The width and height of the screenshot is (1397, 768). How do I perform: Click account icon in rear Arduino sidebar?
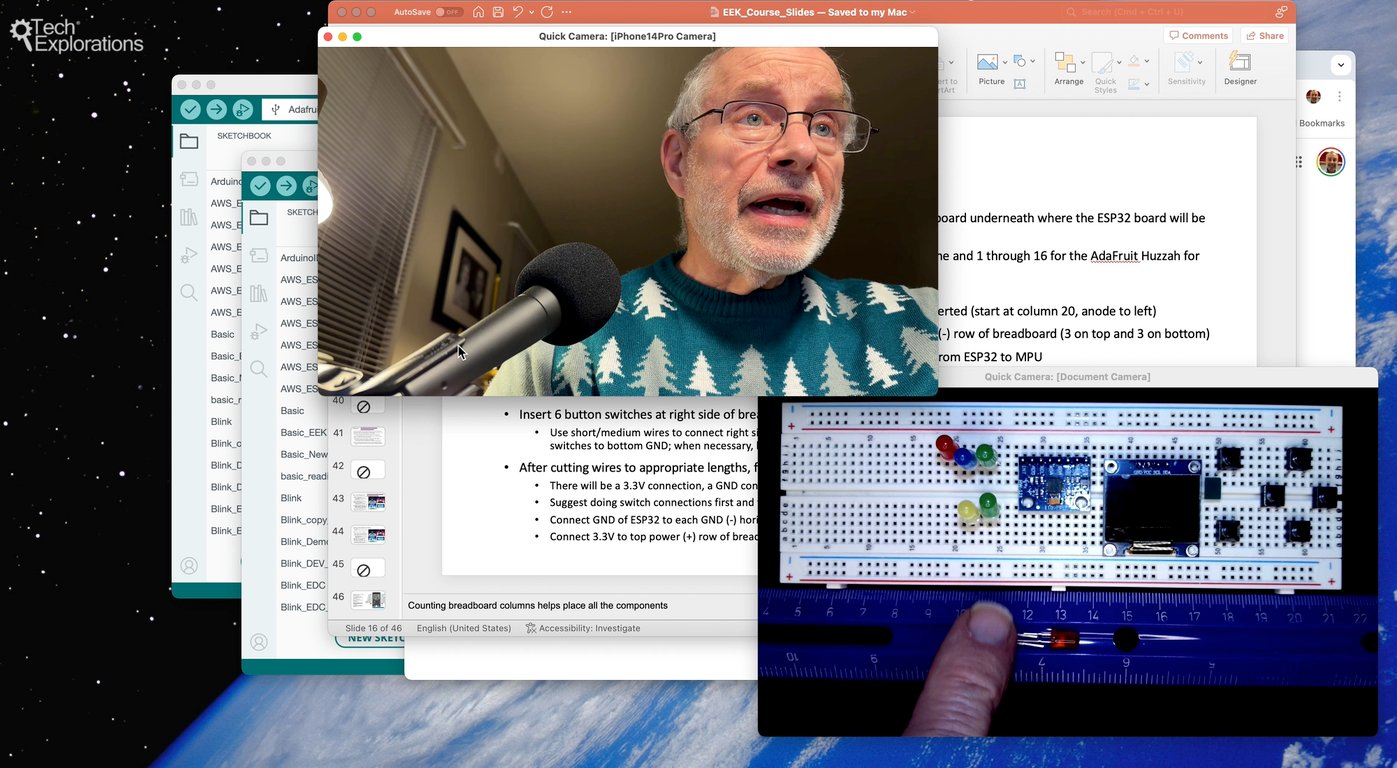click(189, 566)
